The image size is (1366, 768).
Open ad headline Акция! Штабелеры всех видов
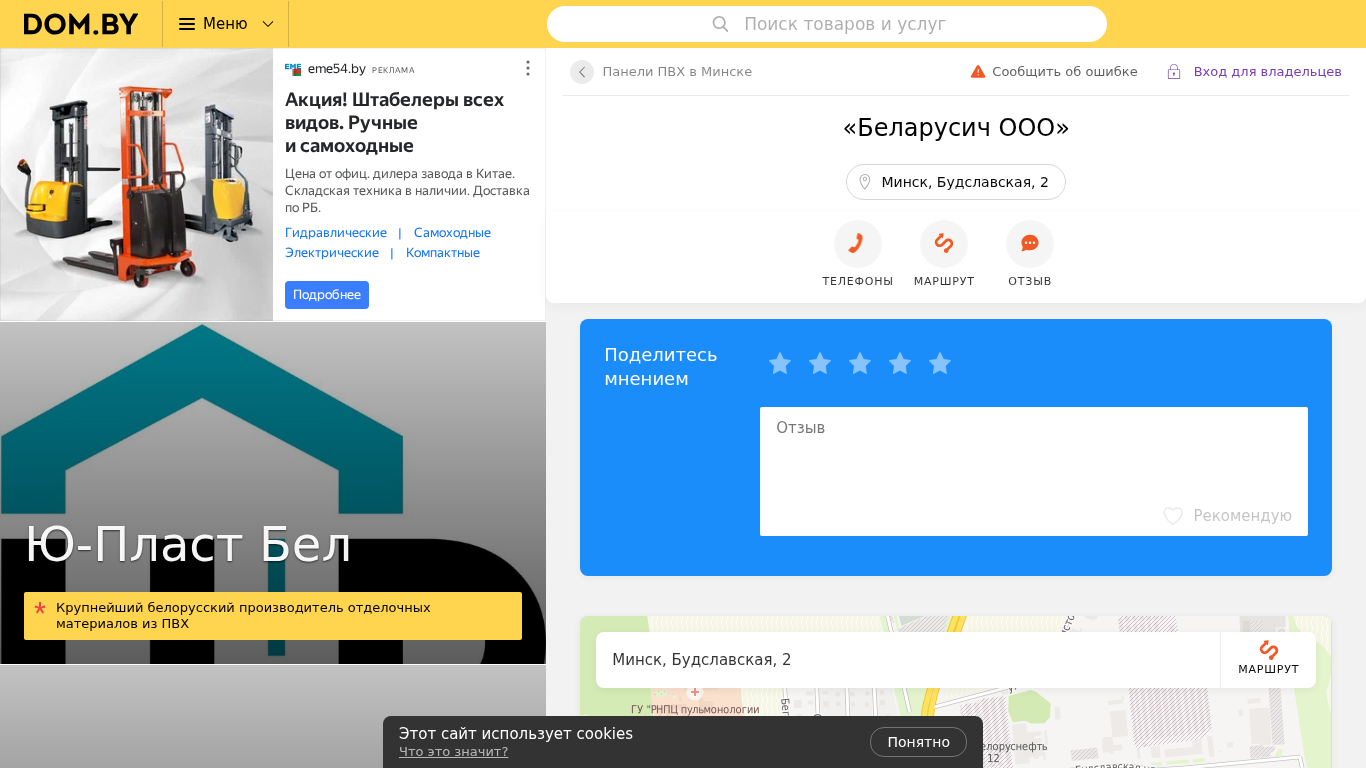pos(394,122)
